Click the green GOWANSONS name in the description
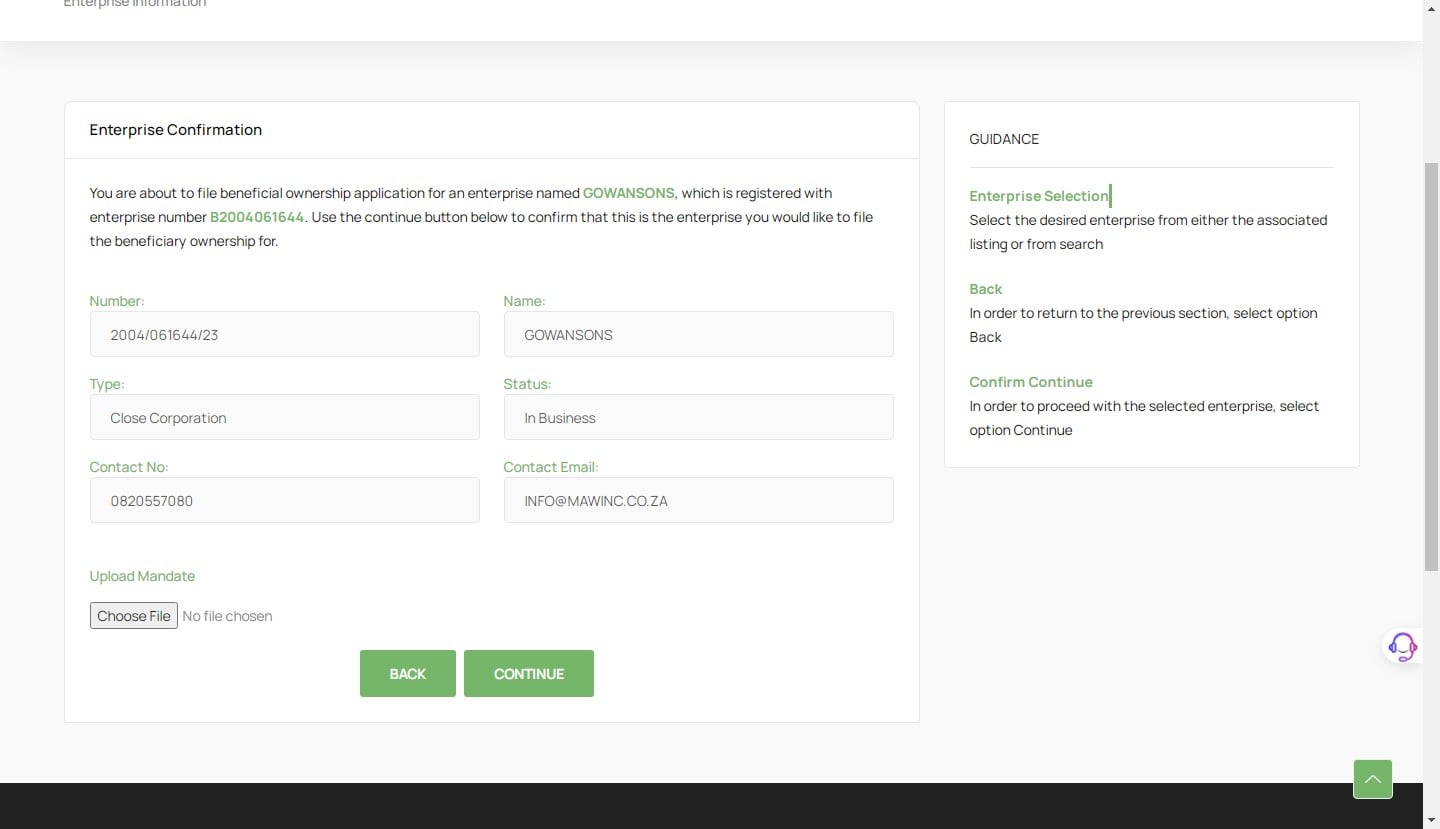Screen dimensions: 1440x829 (628, 193)
